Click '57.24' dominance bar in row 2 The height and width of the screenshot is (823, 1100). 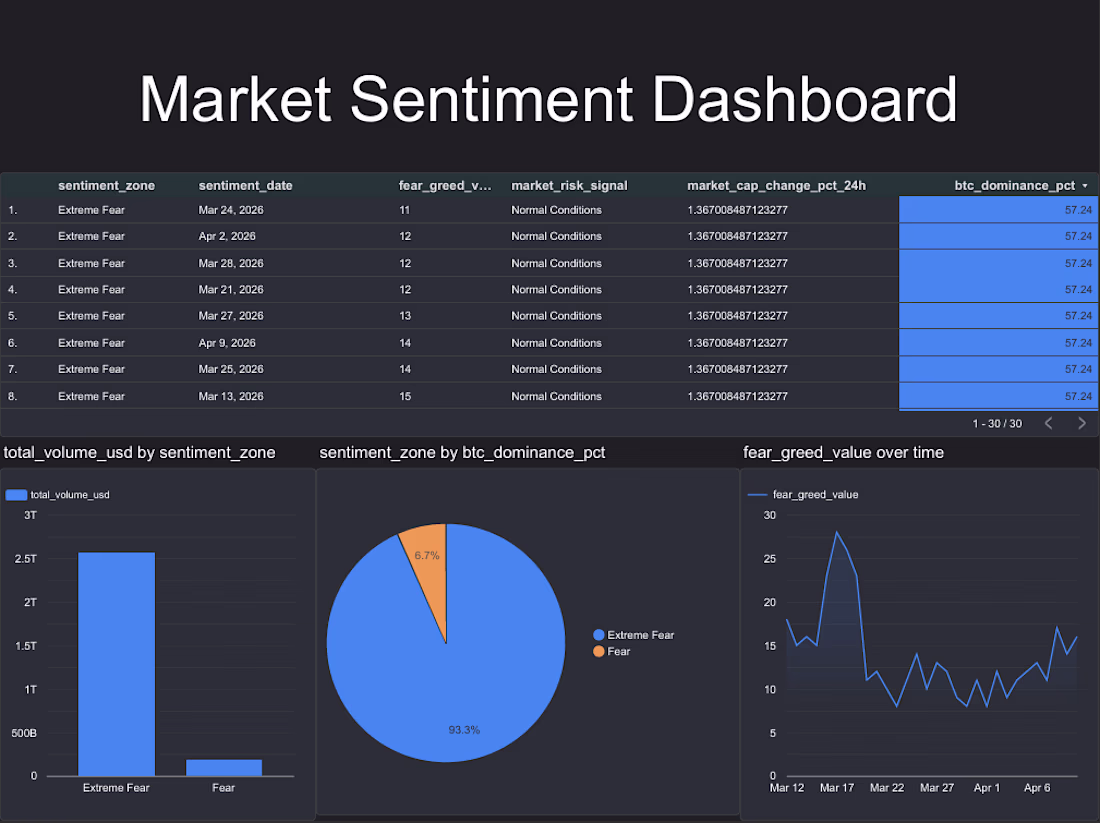998,236
